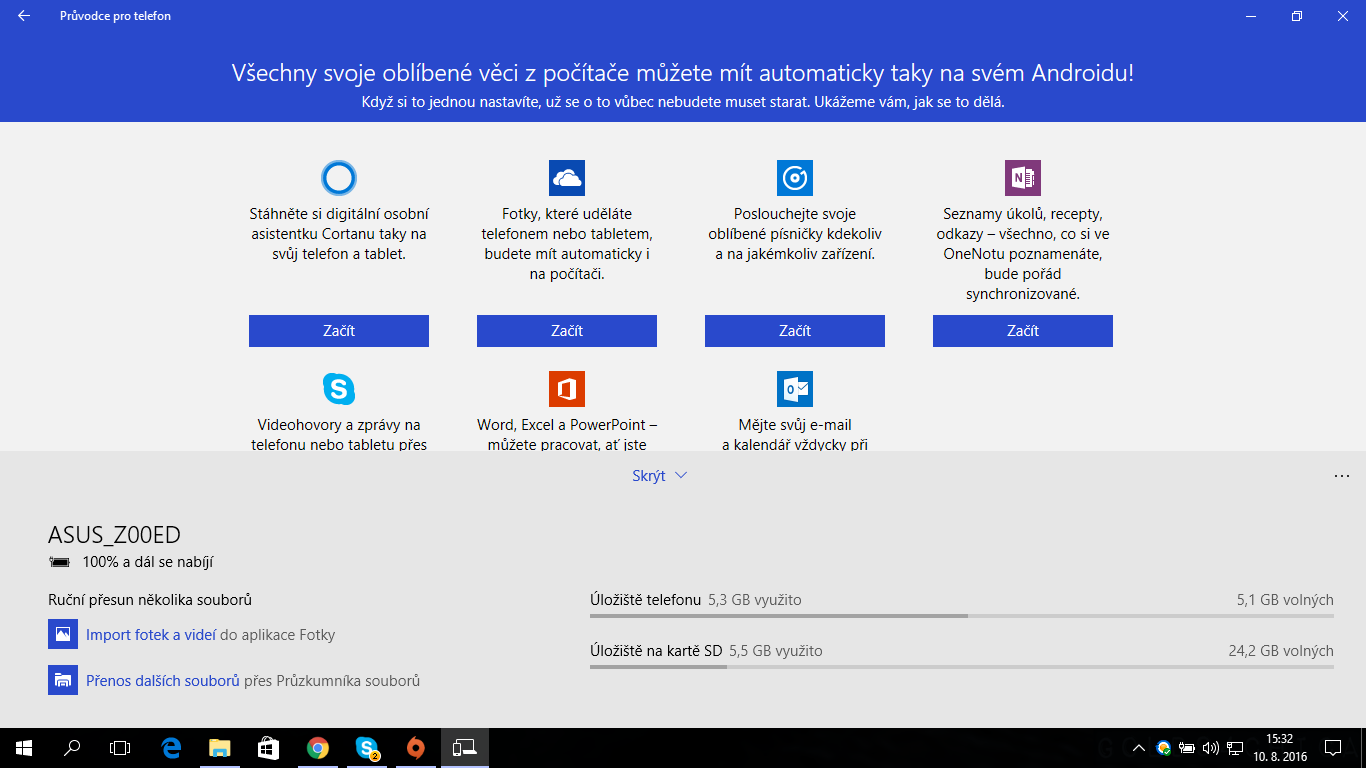The height and width of the screenshot is (768, 1366).
Task: Click the back arrow in title bar
Action: coord(24,16)
